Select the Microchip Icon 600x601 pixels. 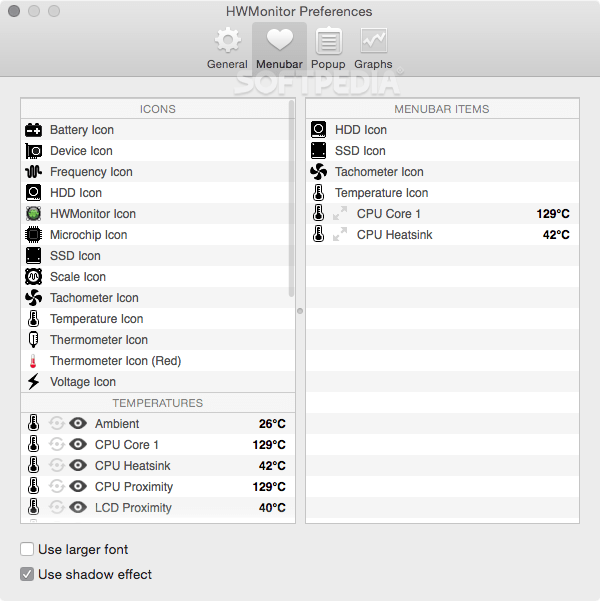pyautogui.click(x=33, y=235)
